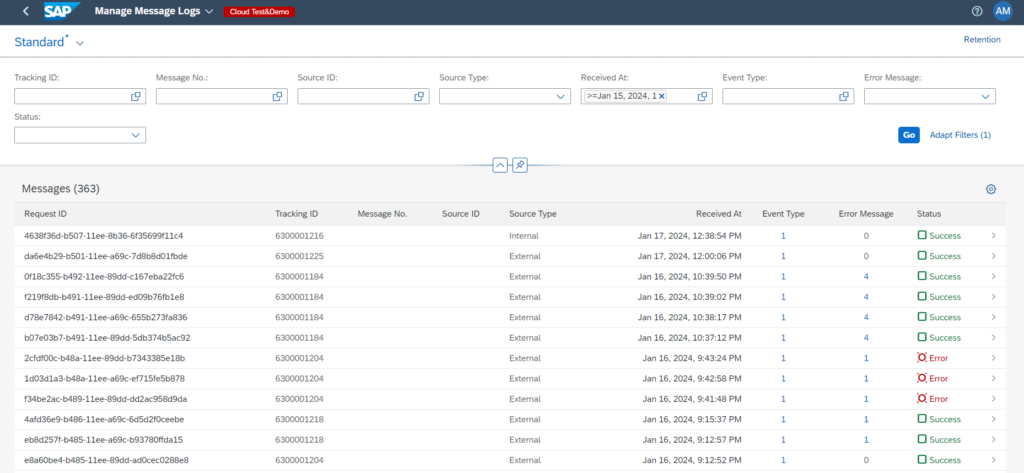Click in the Source ID input field
This screenshot has width=1024, height=473.
click(355, 96)
